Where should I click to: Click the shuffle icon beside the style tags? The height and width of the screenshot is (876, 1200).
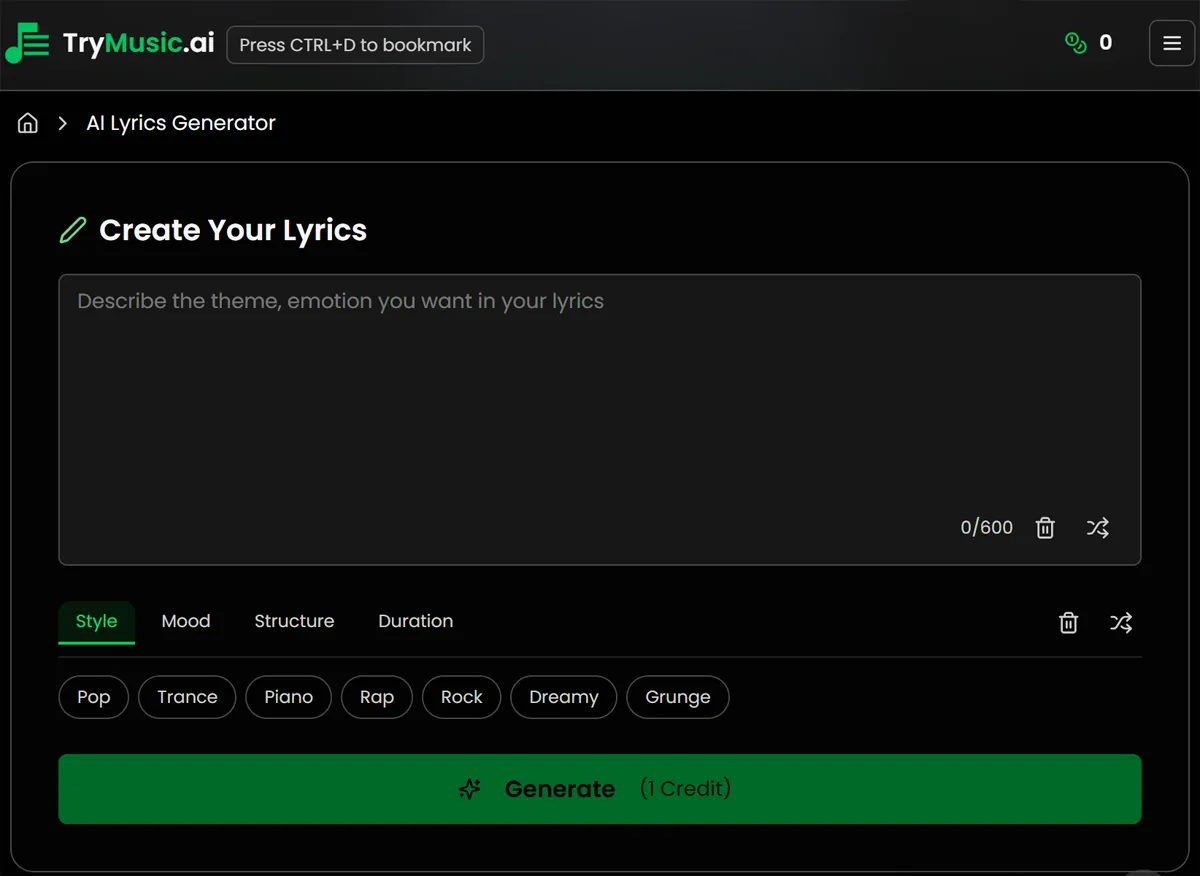pyautogui.click(x=1121, y=622)
